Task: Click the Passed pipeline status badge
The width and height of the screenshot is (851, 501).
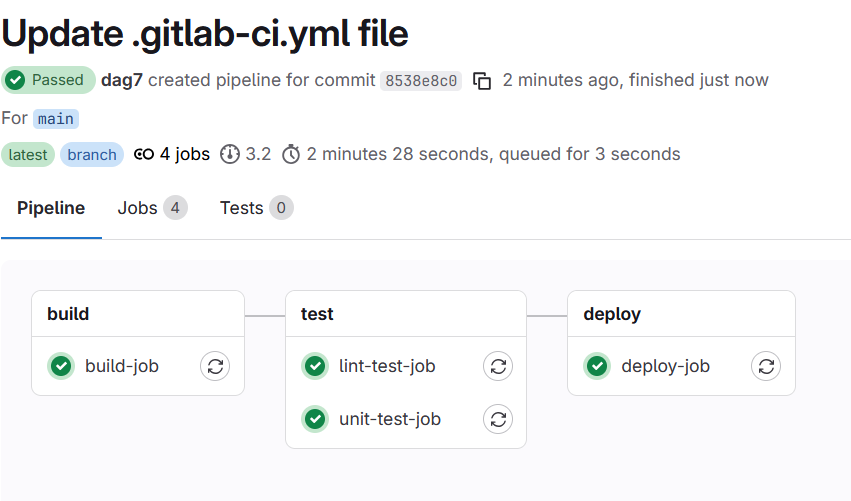Action: [x=48, y=80]
